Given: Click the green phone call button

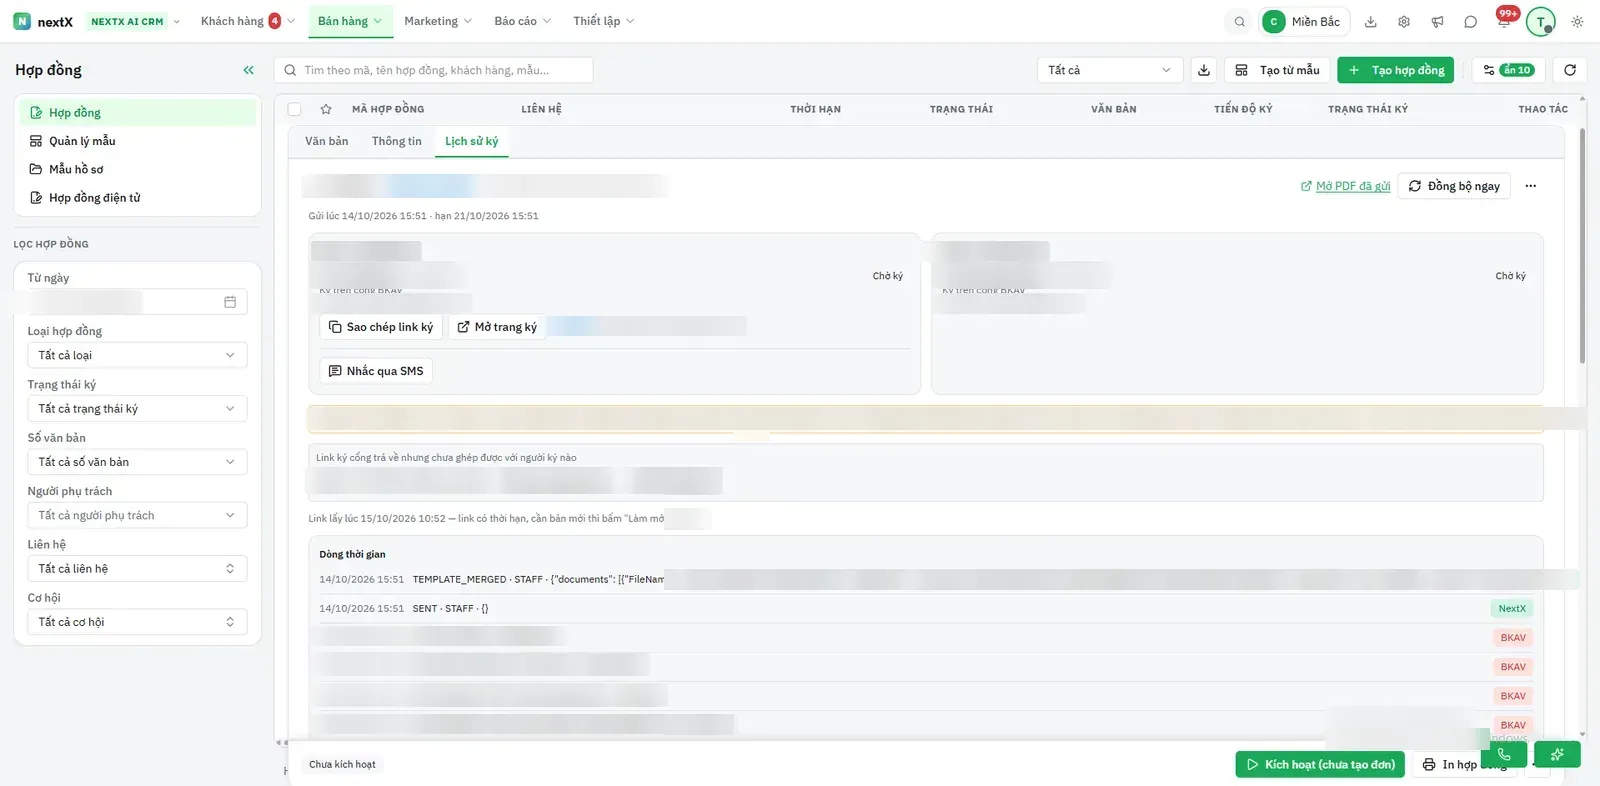Looking at the screenshot, I should click(1504, 754).
